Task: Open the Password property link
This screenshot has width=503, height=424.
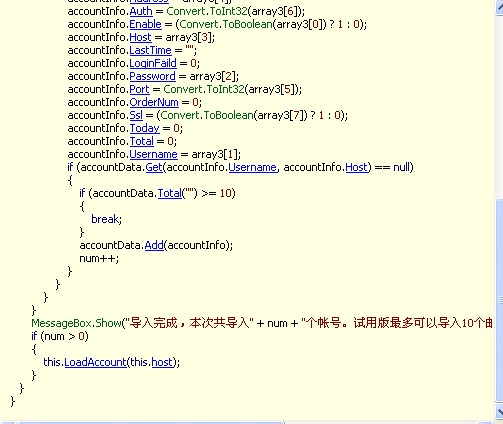Action: coord(152,76)
